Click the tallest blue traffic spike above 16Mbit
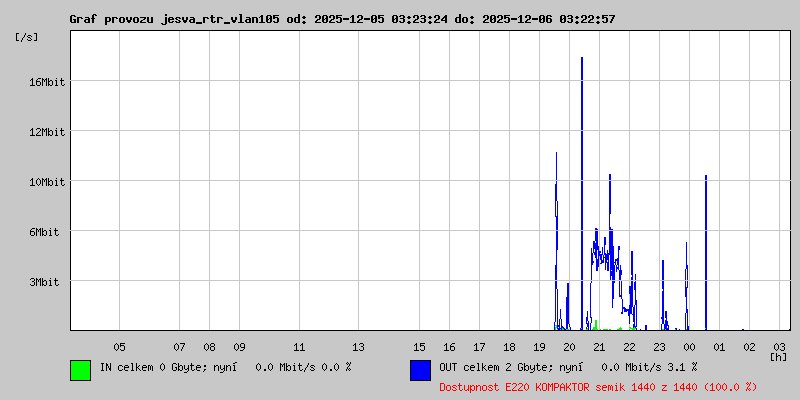Screen dimensions: 800x400 point(582,120)
